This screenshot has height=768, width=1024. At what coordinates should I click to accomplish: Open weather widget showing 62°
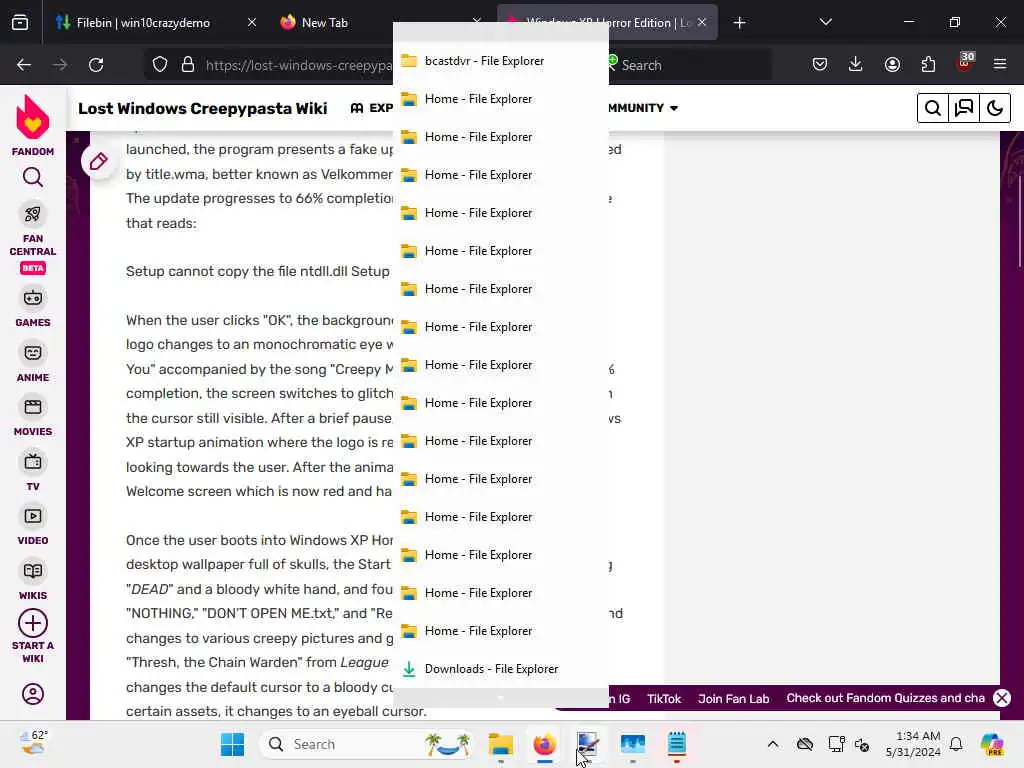pos(33,743)
